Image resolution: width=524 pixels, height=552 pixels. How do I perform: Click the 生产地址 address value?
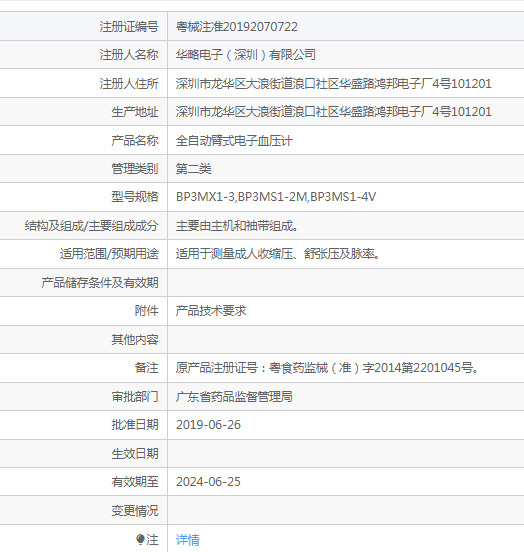coord(333,112)
